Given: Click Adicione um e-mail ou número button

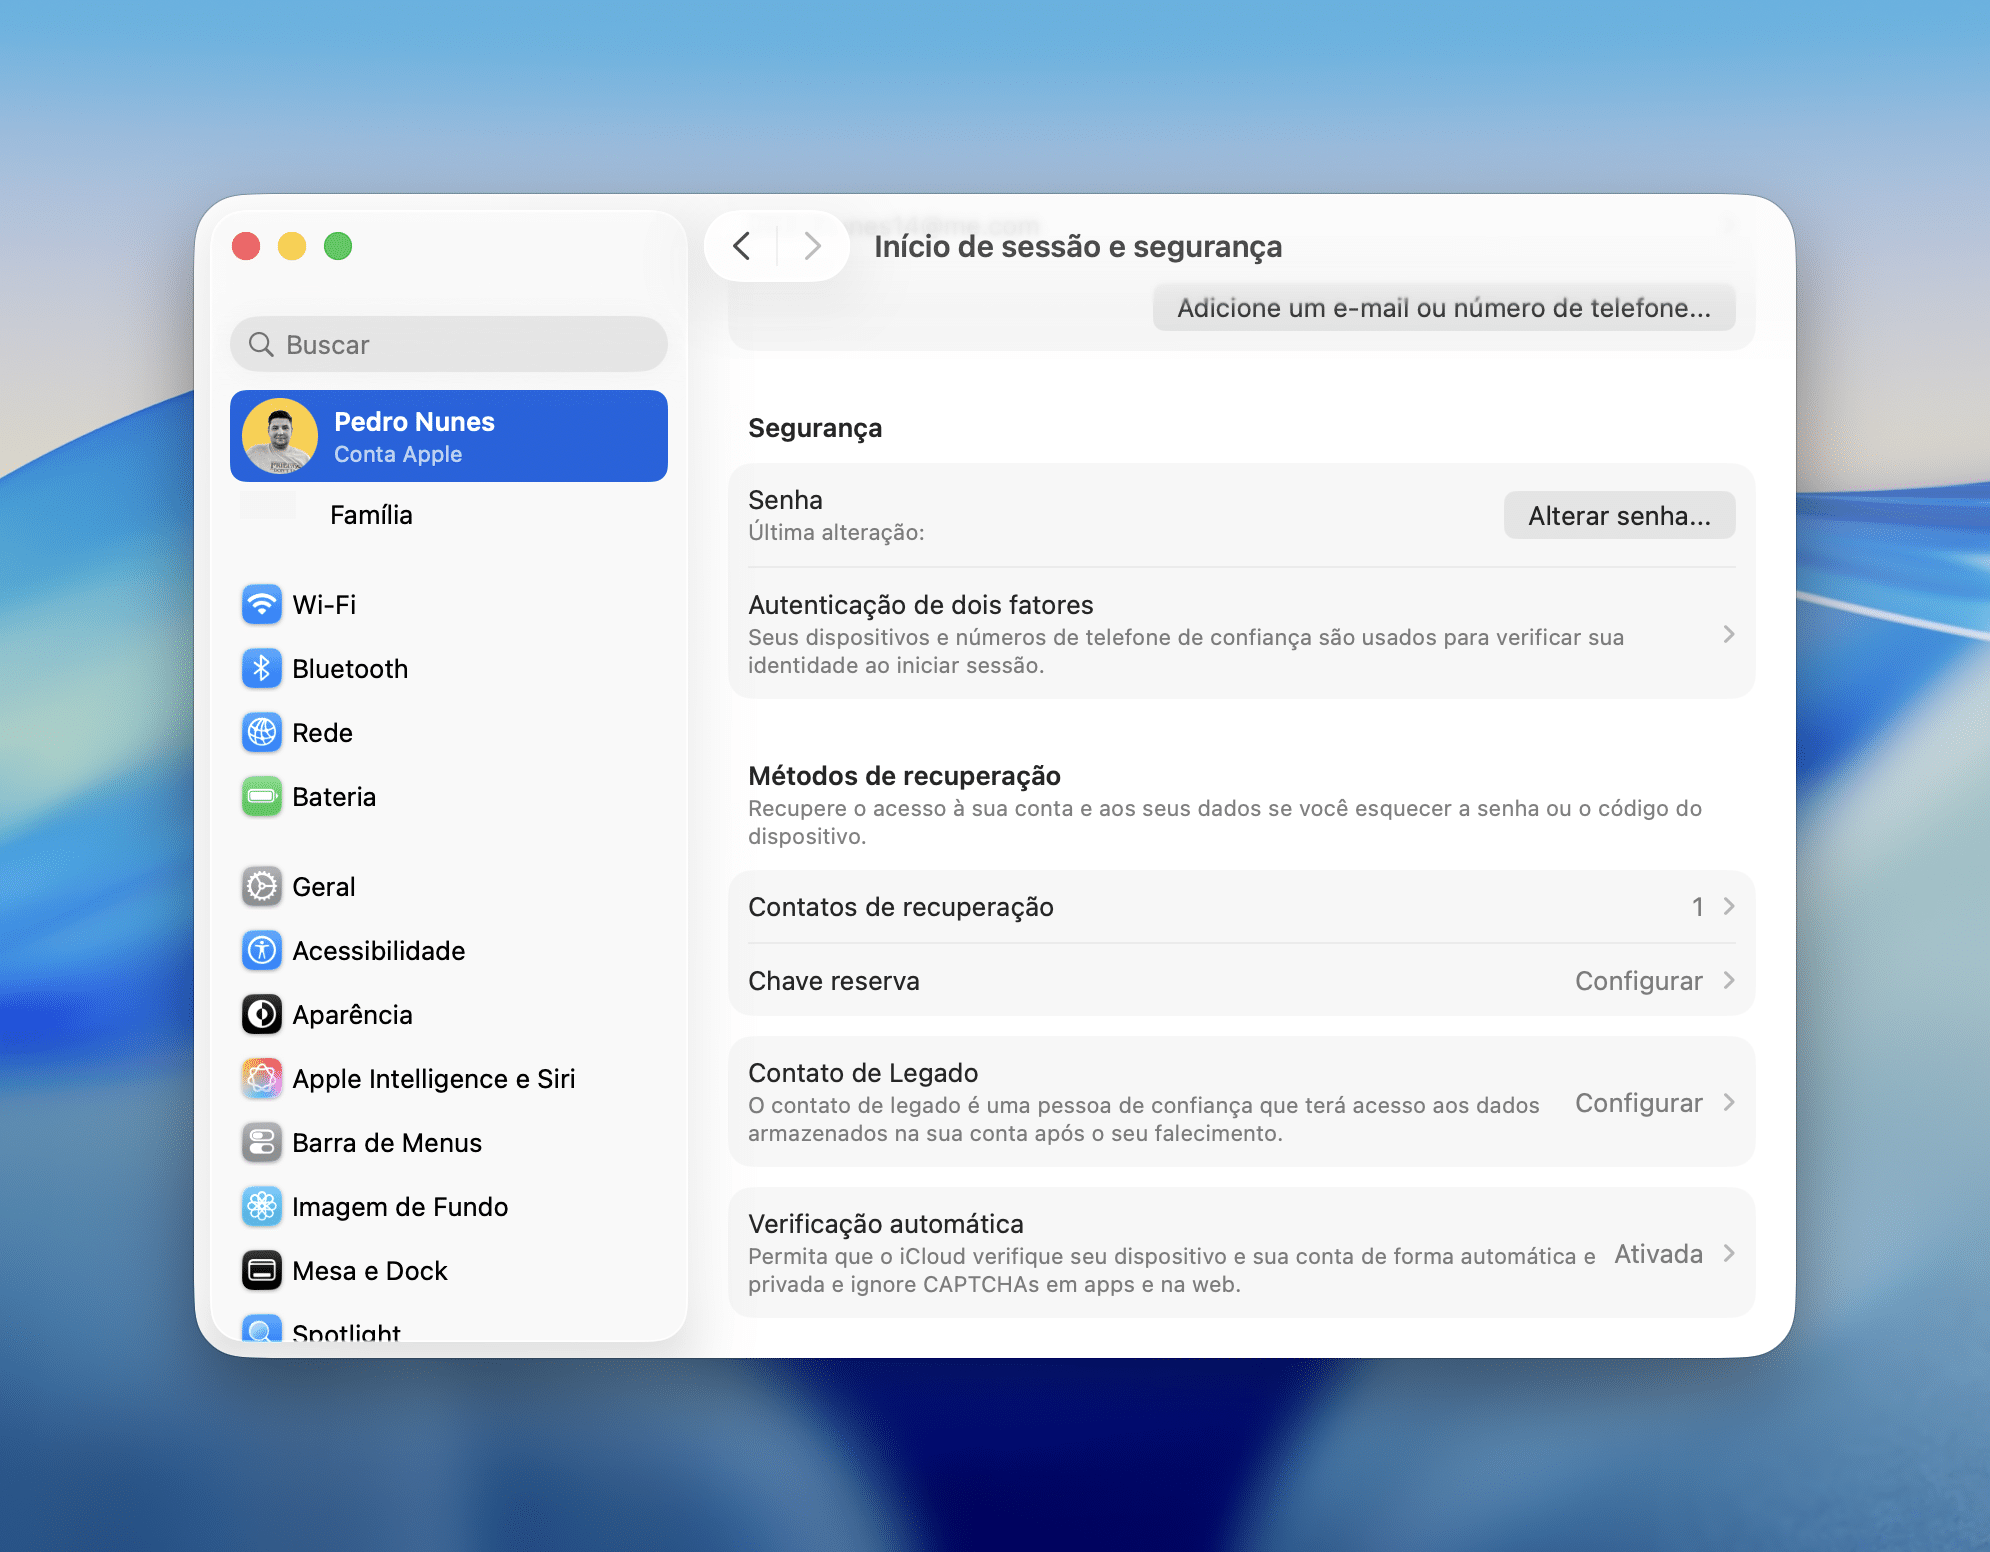Looking at the screenshot, I should tap(1443, 308).
